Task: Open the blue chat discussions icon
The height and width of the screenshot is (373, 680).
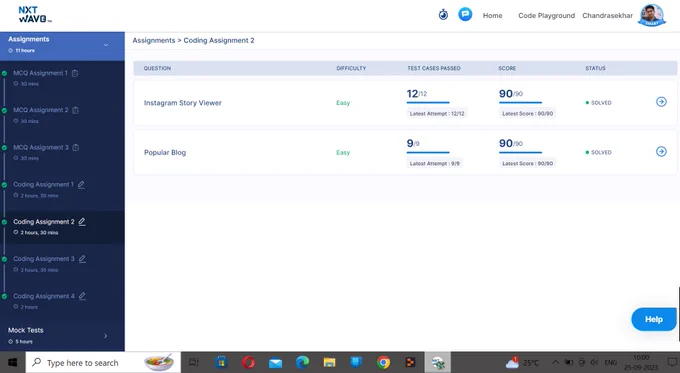Action: pos(465,15)
